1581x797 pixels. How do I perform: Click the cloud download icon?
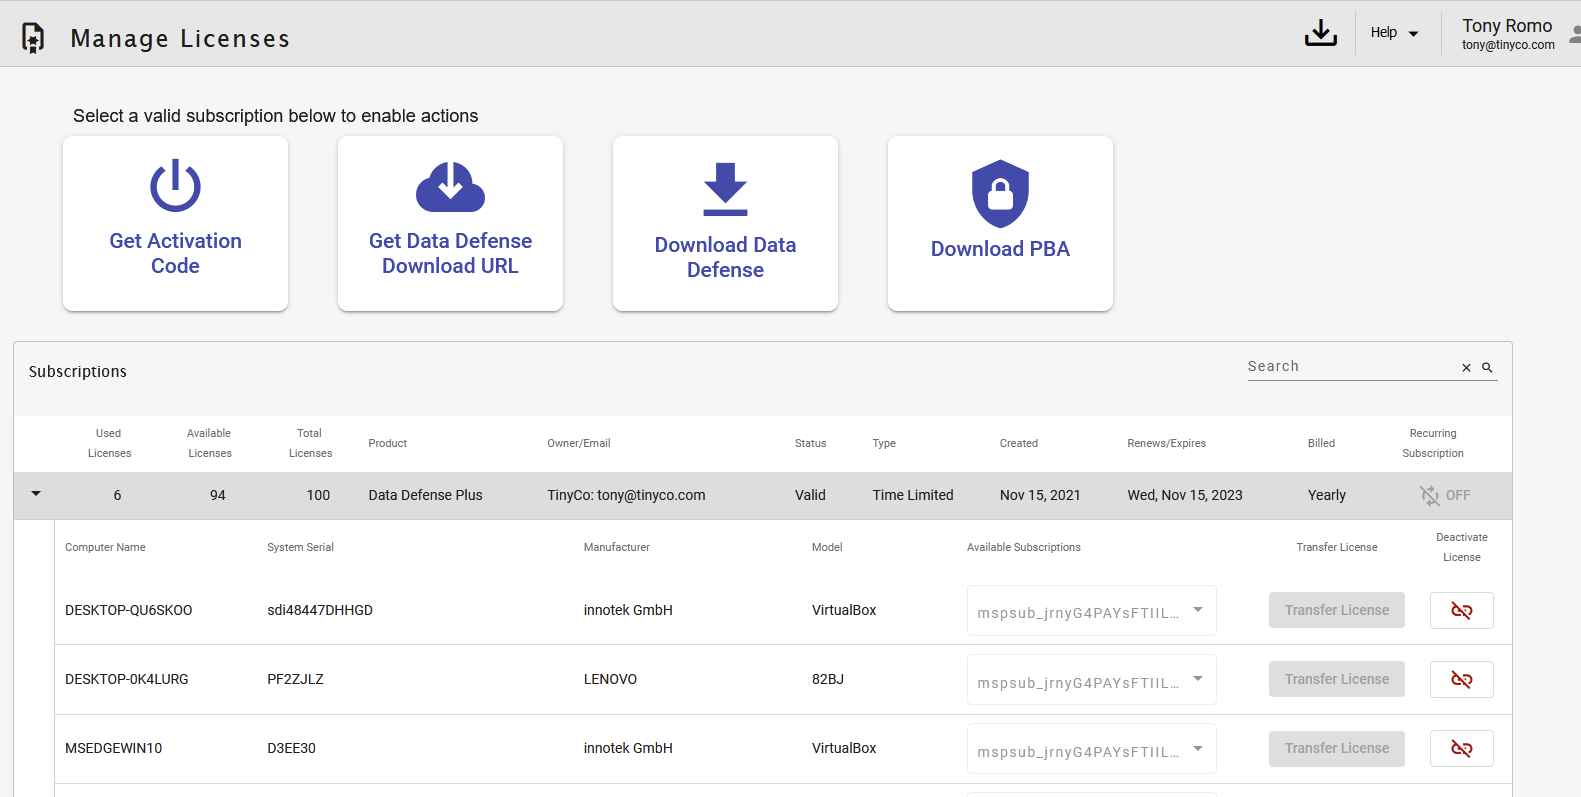[450, 187]
